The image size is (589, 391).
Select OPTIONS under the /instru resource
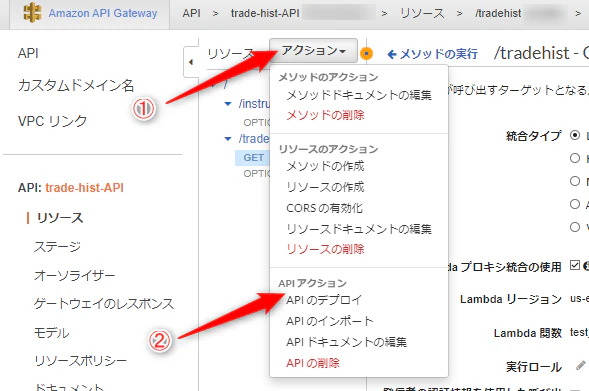point(256,122)
